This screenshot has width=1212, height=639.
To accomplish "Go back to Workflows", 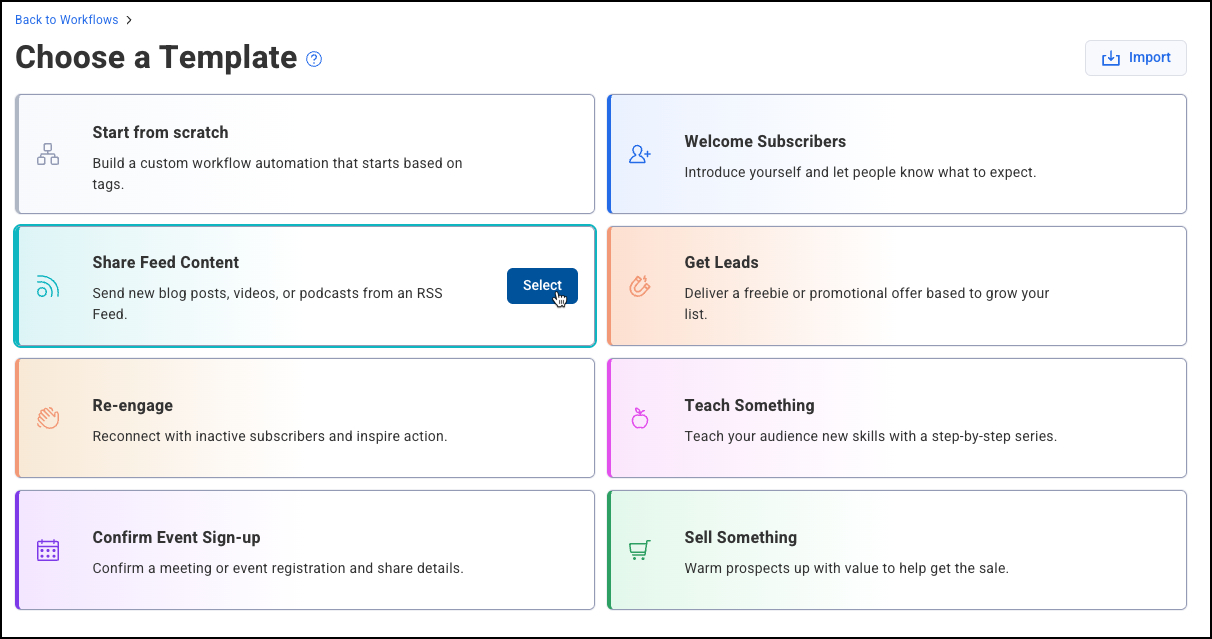I will (x=67, y=20).
